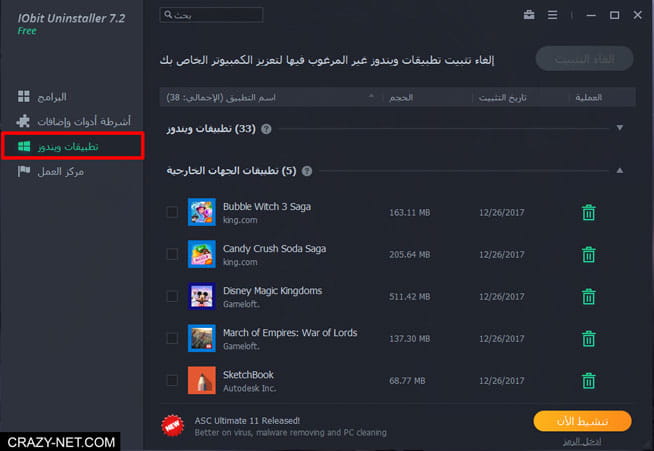
Task: Check the SketchBook checkbox
Action: point(172,380)
